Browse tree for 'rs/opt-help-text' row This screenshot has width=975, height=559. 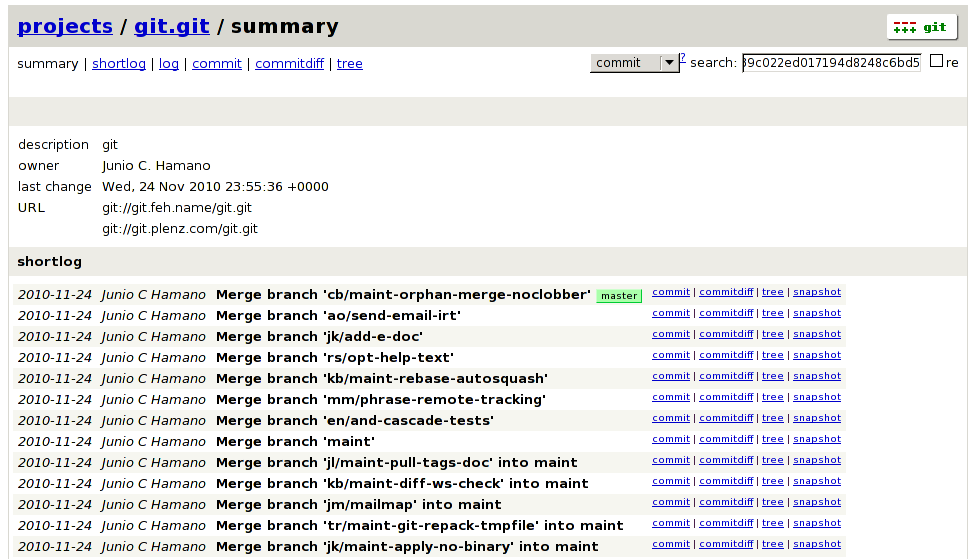[x=772, y=355]
